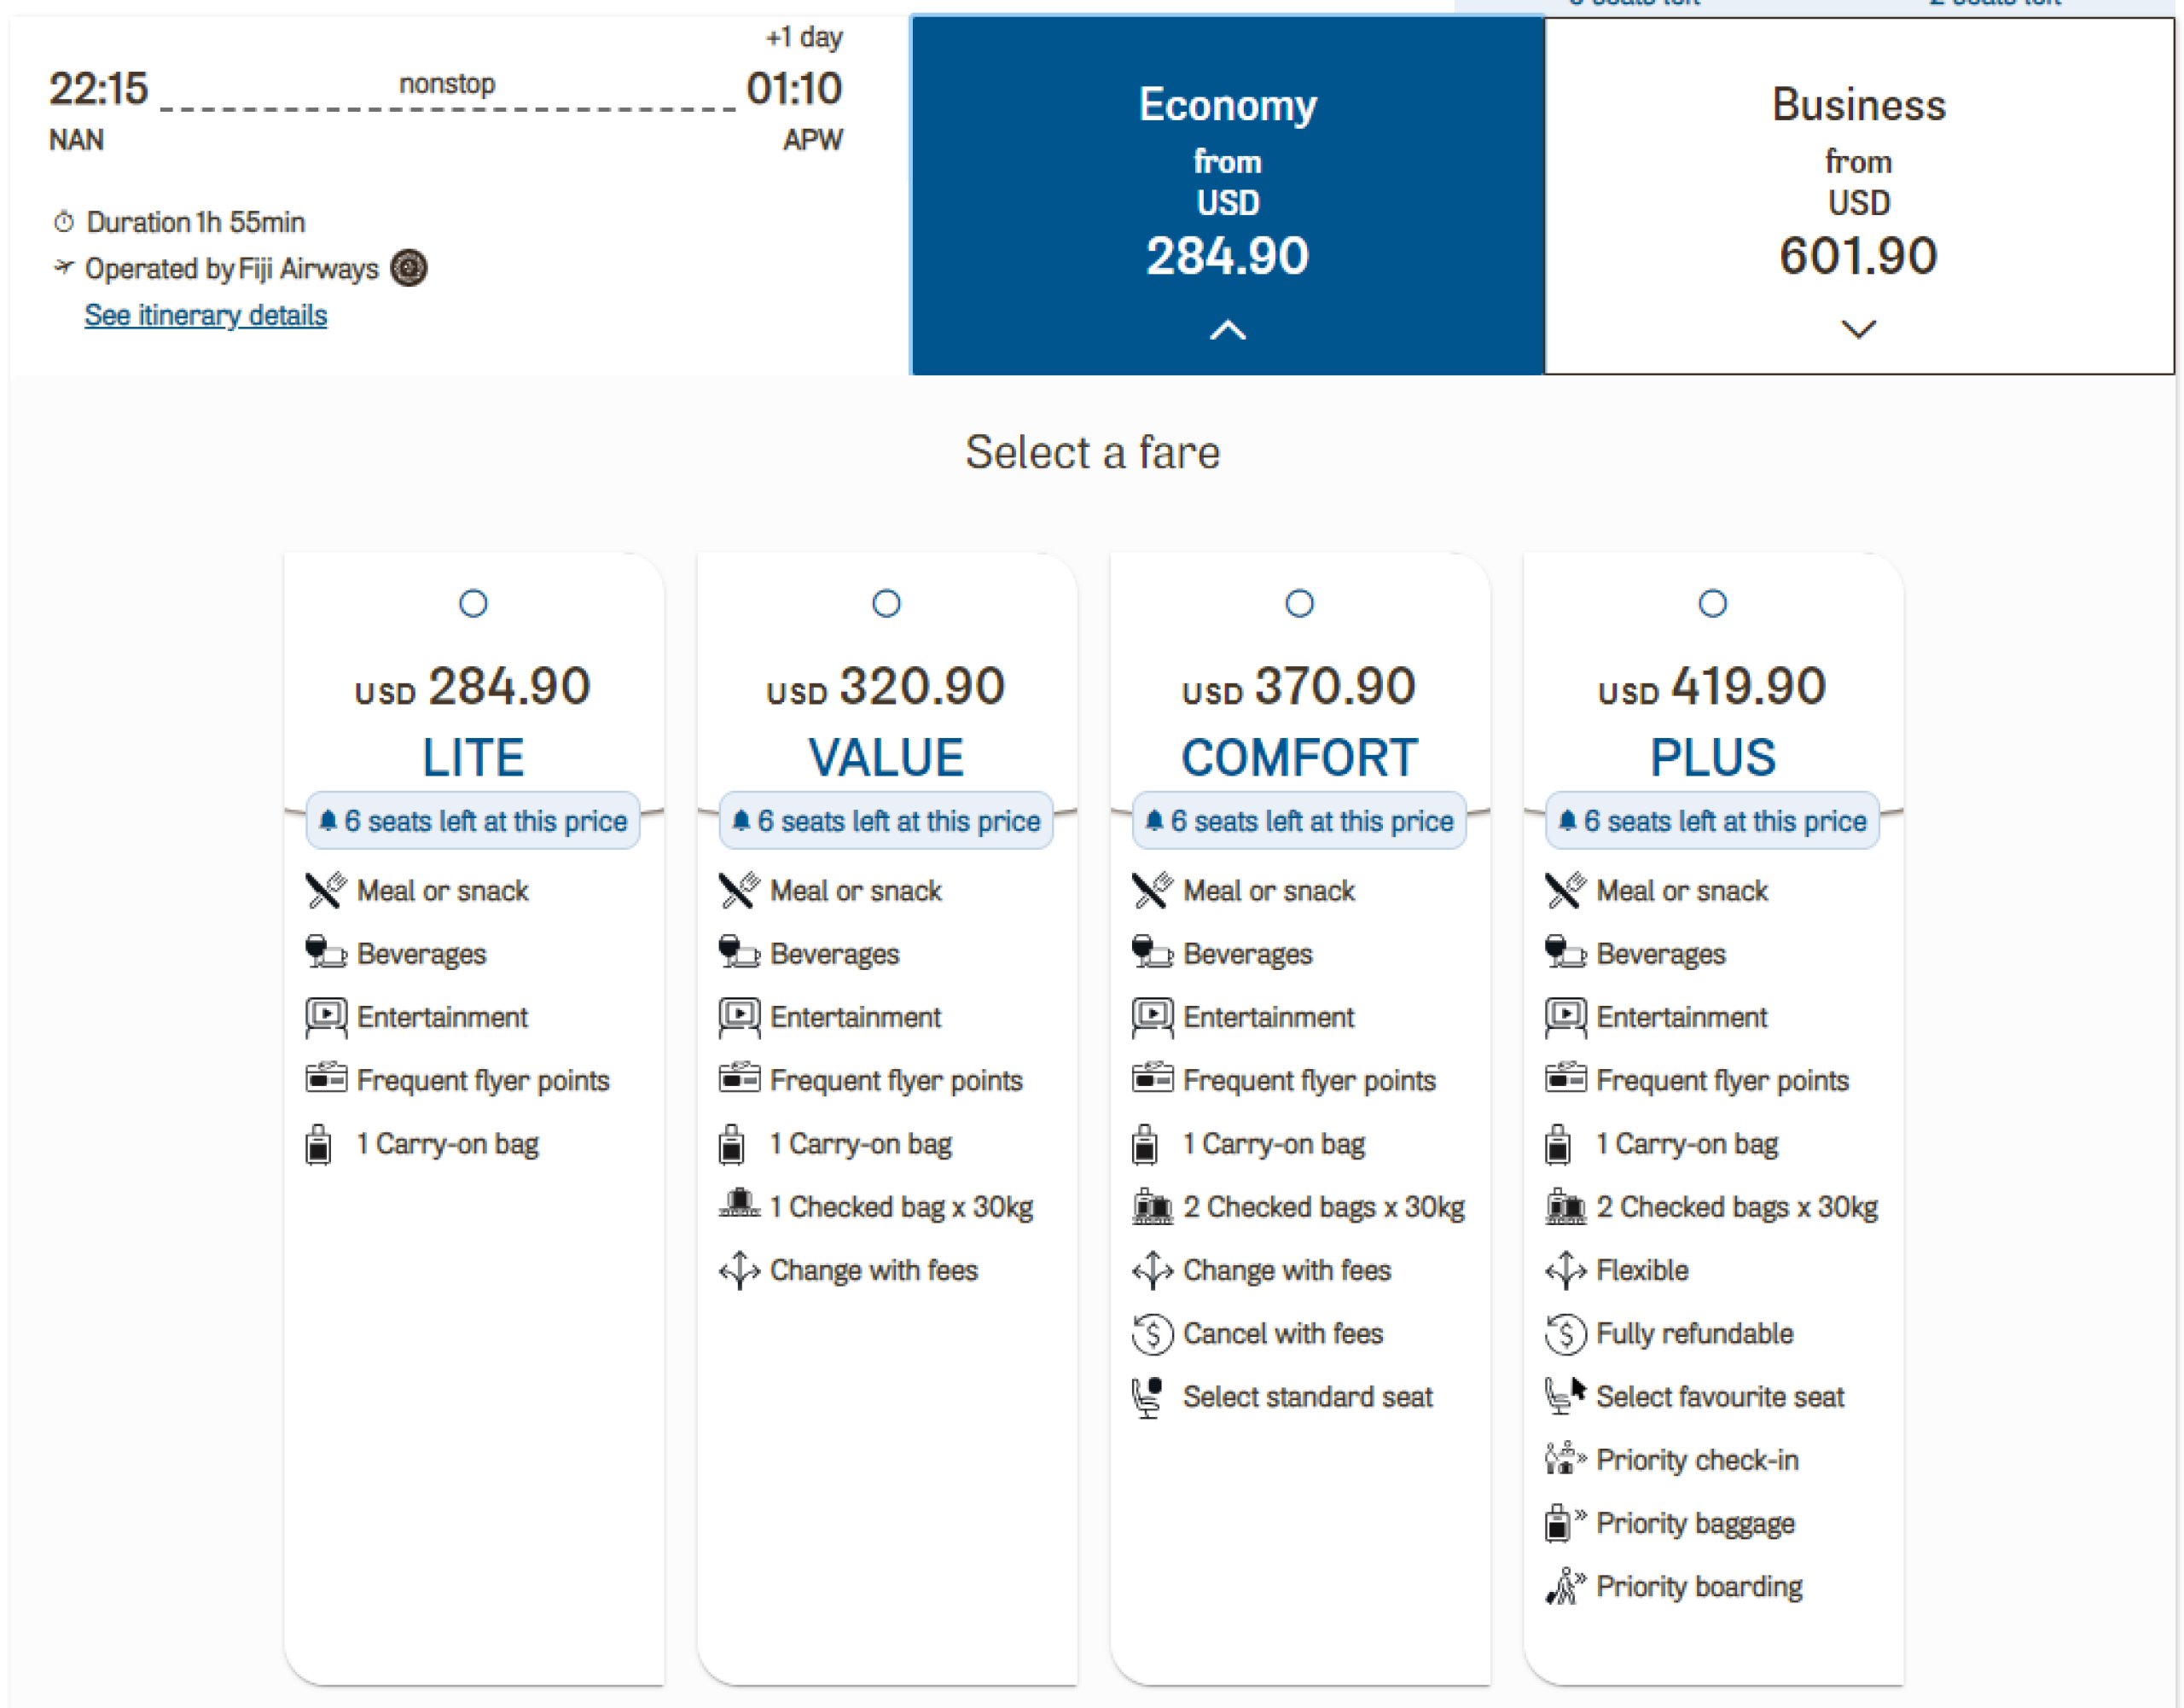2184x1708 pixels.
Task: Choose the PLUS fare radio button
Action: coord(1712,603)
